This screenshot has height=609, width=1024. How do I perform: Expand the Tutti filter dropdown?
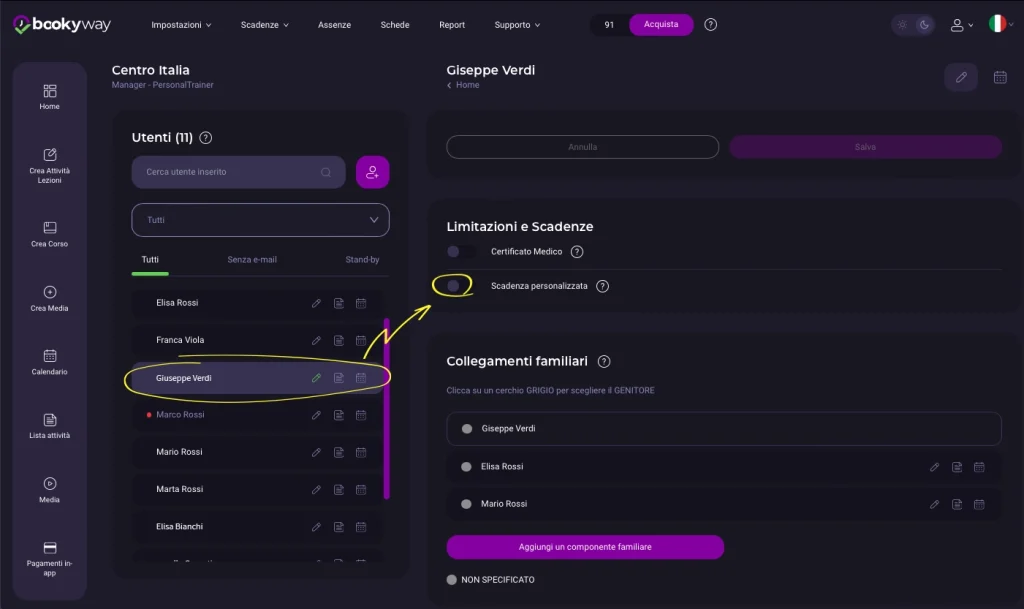[260, 220]
